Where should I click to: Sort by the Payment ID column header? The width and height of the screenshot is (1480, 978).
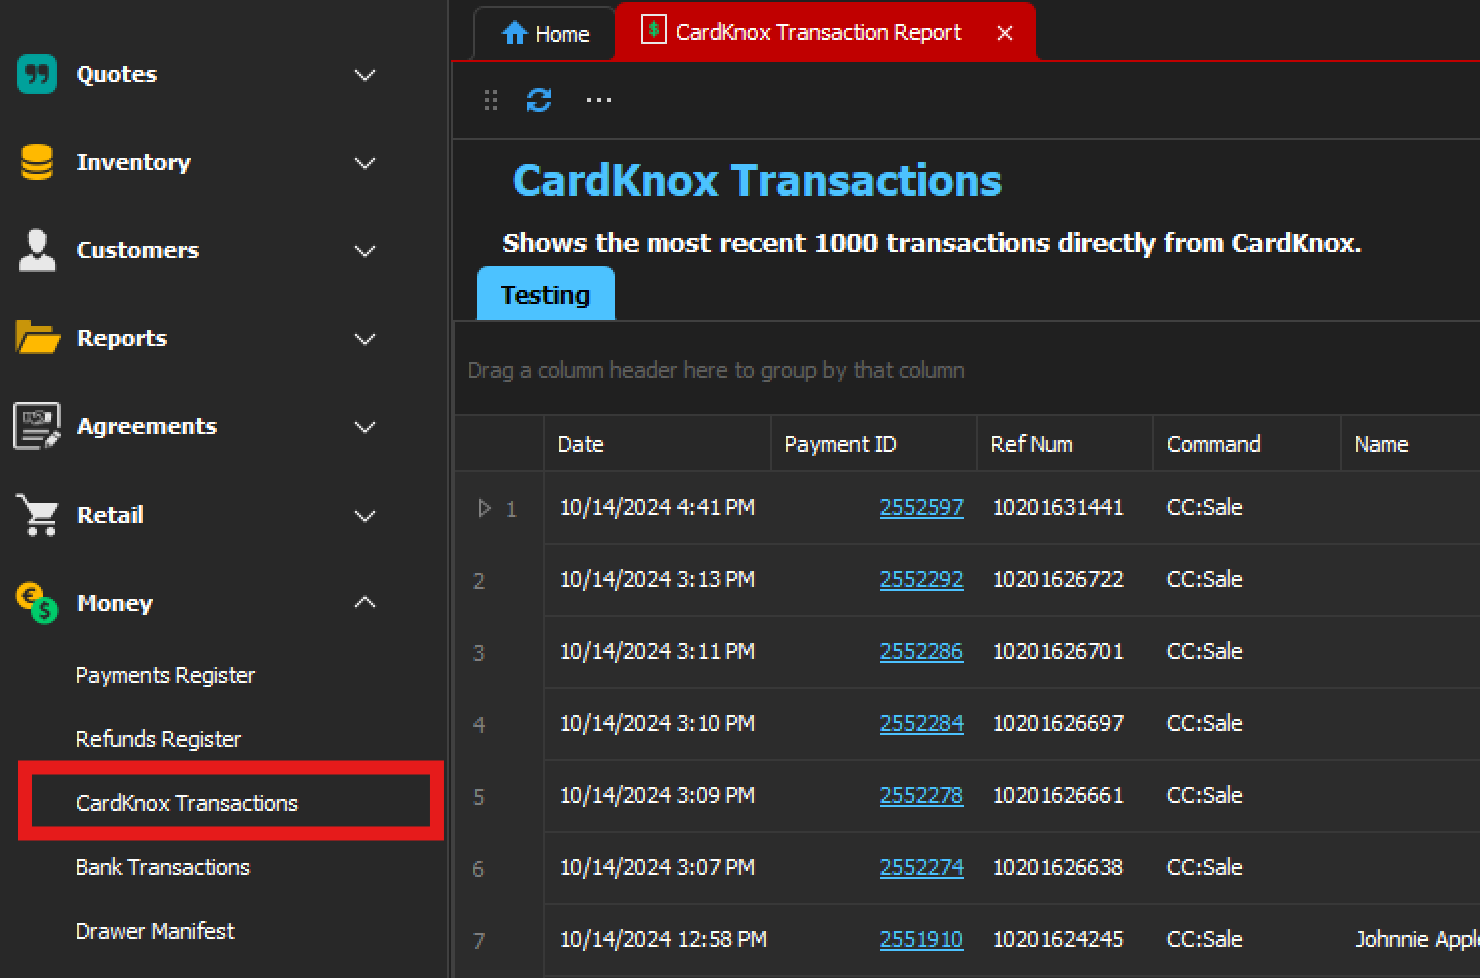(x=874, y=444)
